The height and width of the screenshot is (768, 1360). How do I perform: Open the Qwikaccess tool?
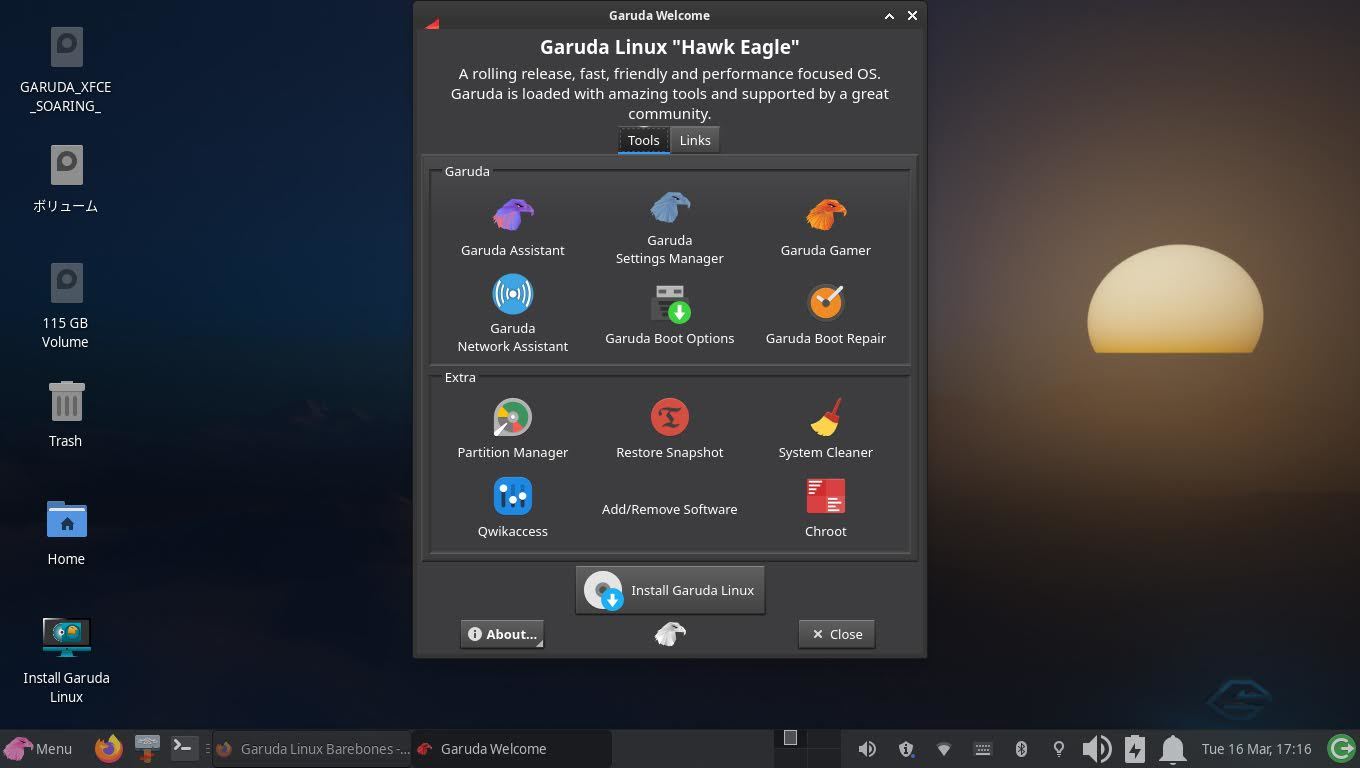(512, 507)
